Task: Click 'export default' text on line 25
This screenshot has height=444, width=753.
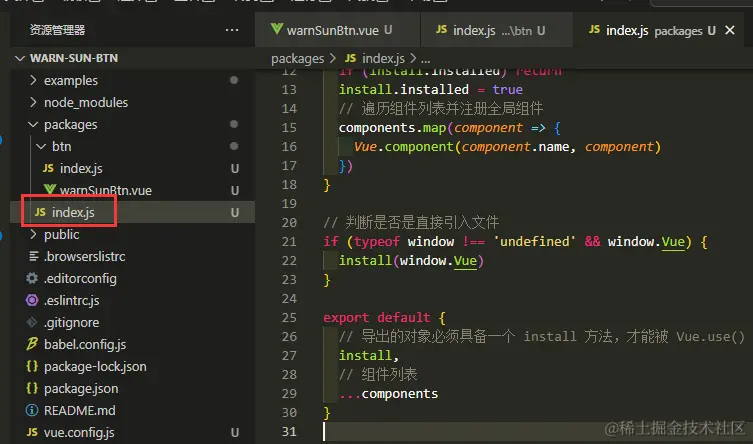Action: [x=376, y=318]
